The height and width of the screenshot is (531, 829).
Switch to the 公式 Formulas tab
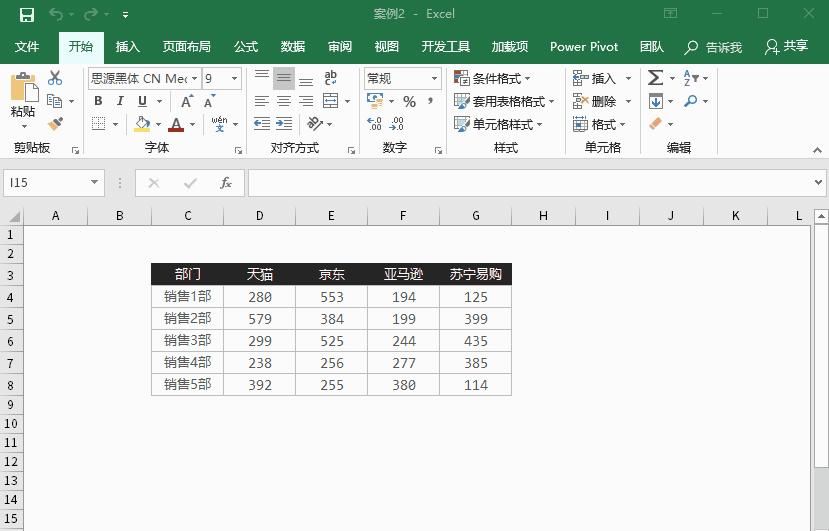246,47
